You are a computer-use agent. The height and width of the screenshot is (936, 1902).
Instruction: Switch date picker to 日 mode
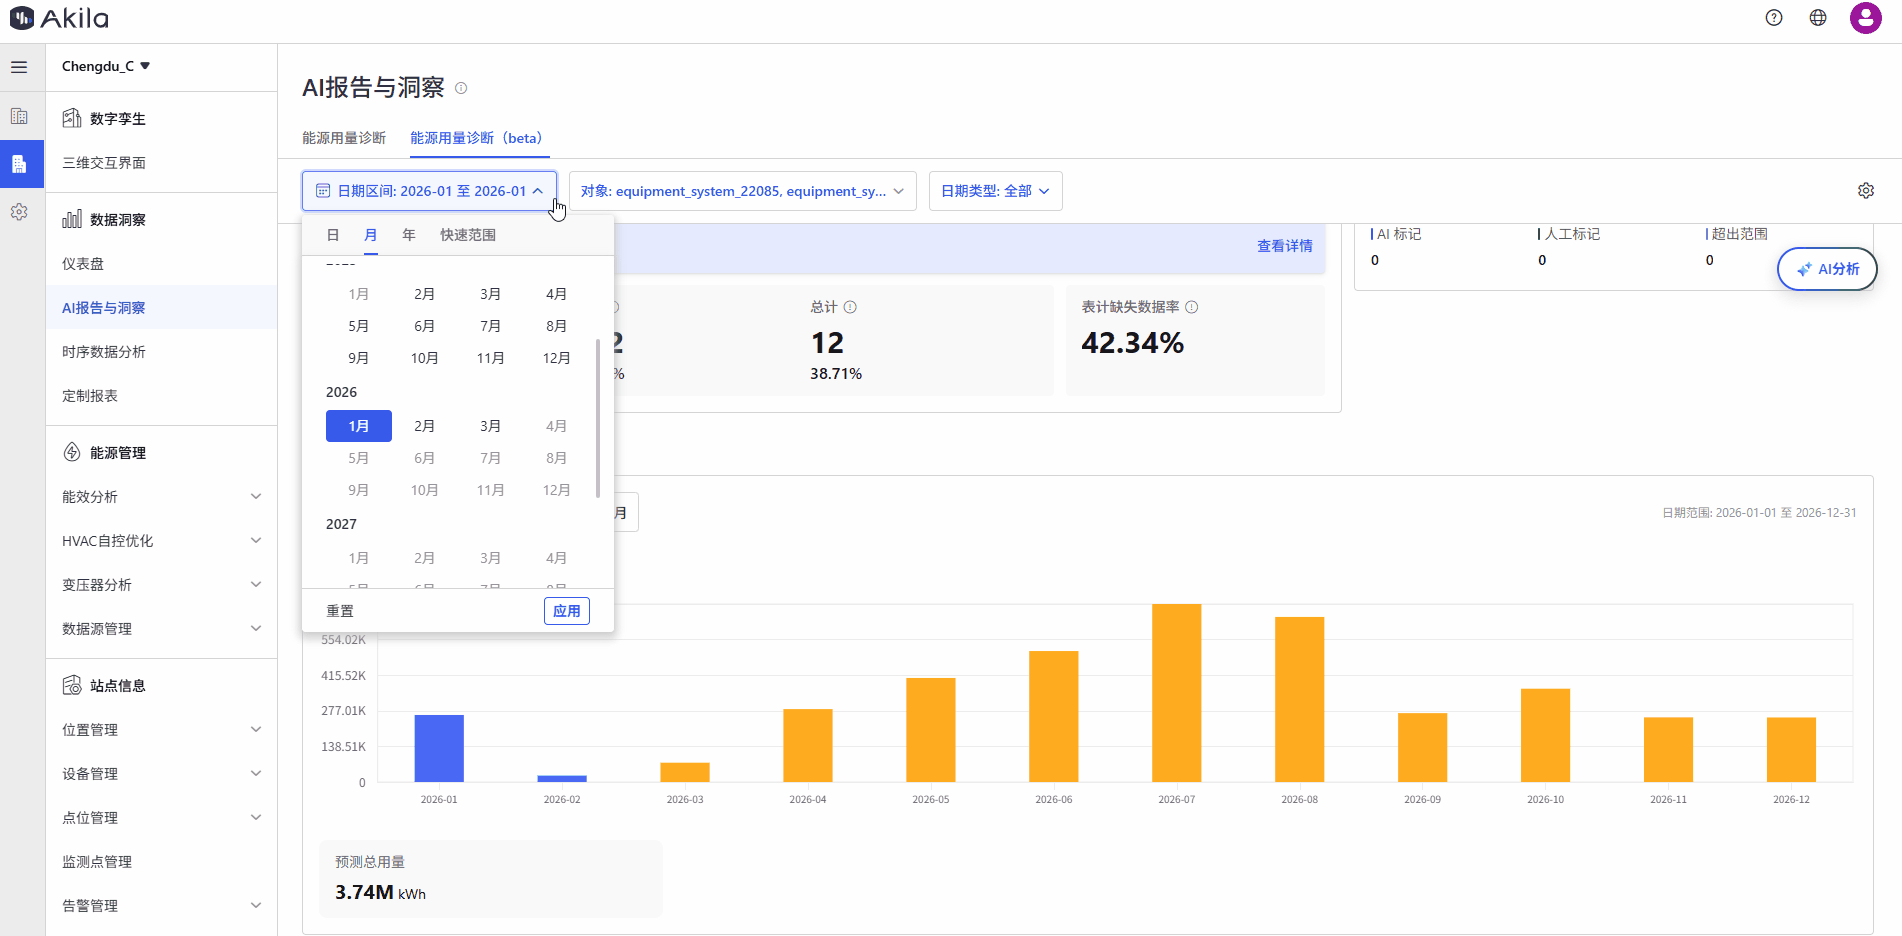coord(333,235)
